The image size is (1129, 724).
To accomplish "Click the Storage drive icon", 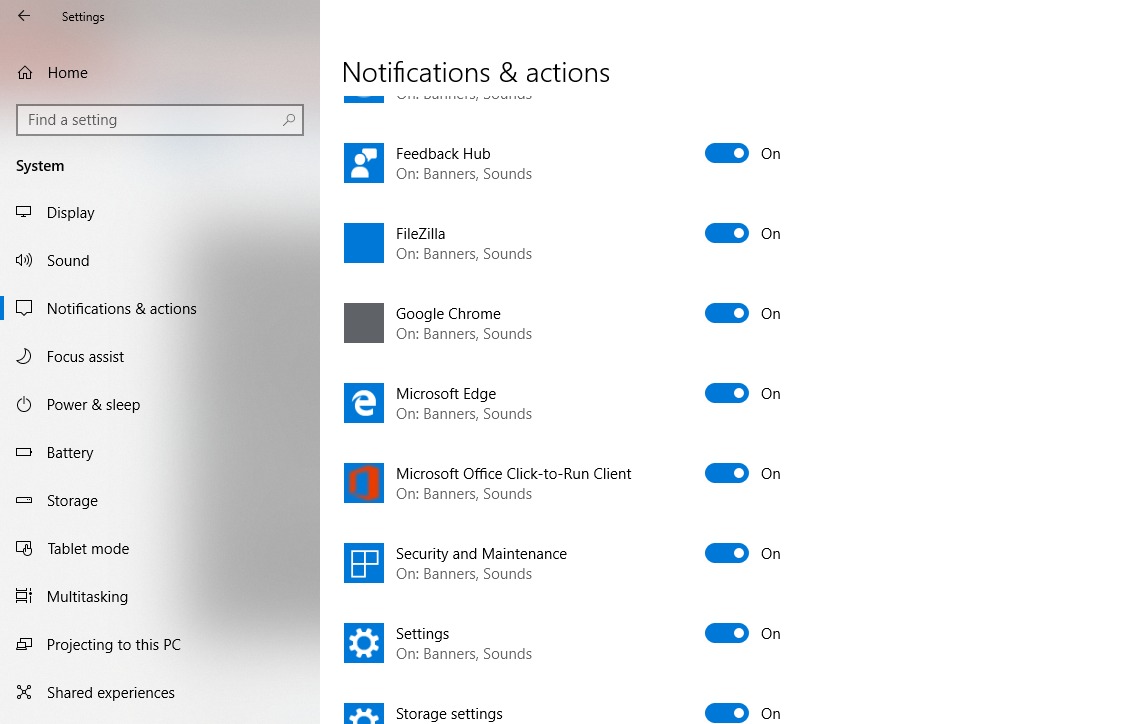I will [x=24, y=500].
